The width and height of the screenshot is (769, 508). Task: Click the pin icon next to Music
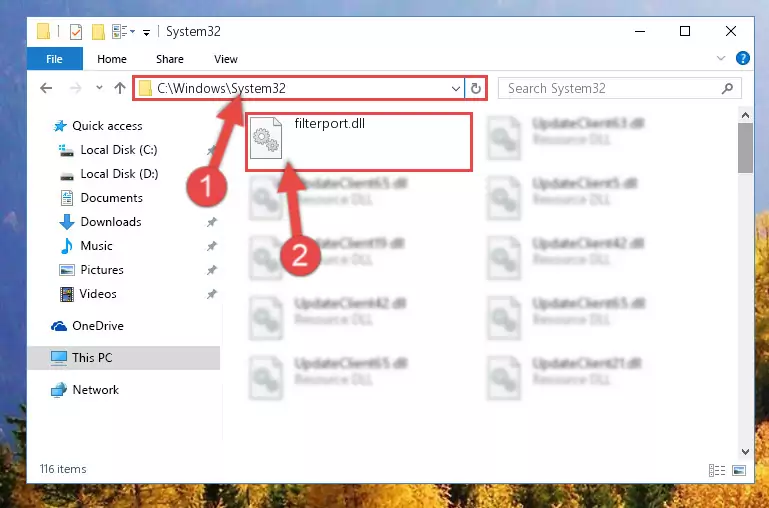211,246
